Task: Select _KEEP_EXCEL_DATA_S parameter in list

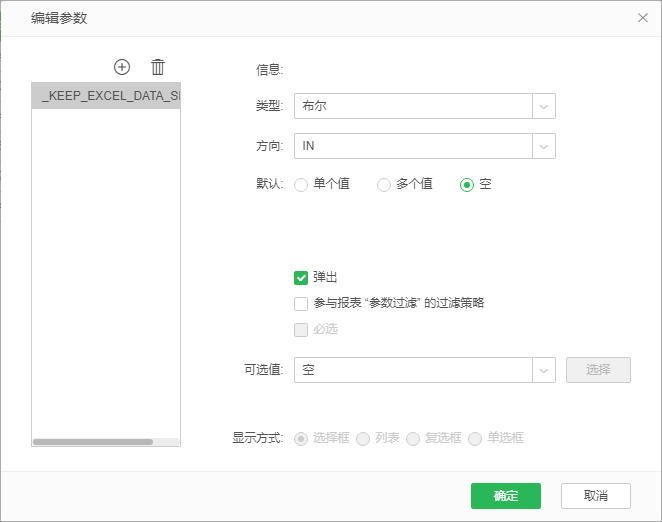Action: (x=106, y=96)
